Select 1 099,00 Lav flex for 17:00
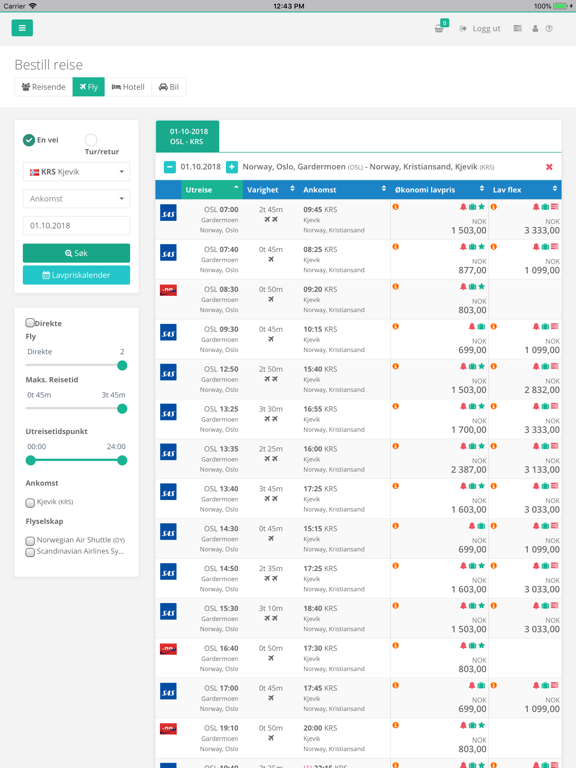The width and height of the screenshot is (576, 768). pos(542,709)
